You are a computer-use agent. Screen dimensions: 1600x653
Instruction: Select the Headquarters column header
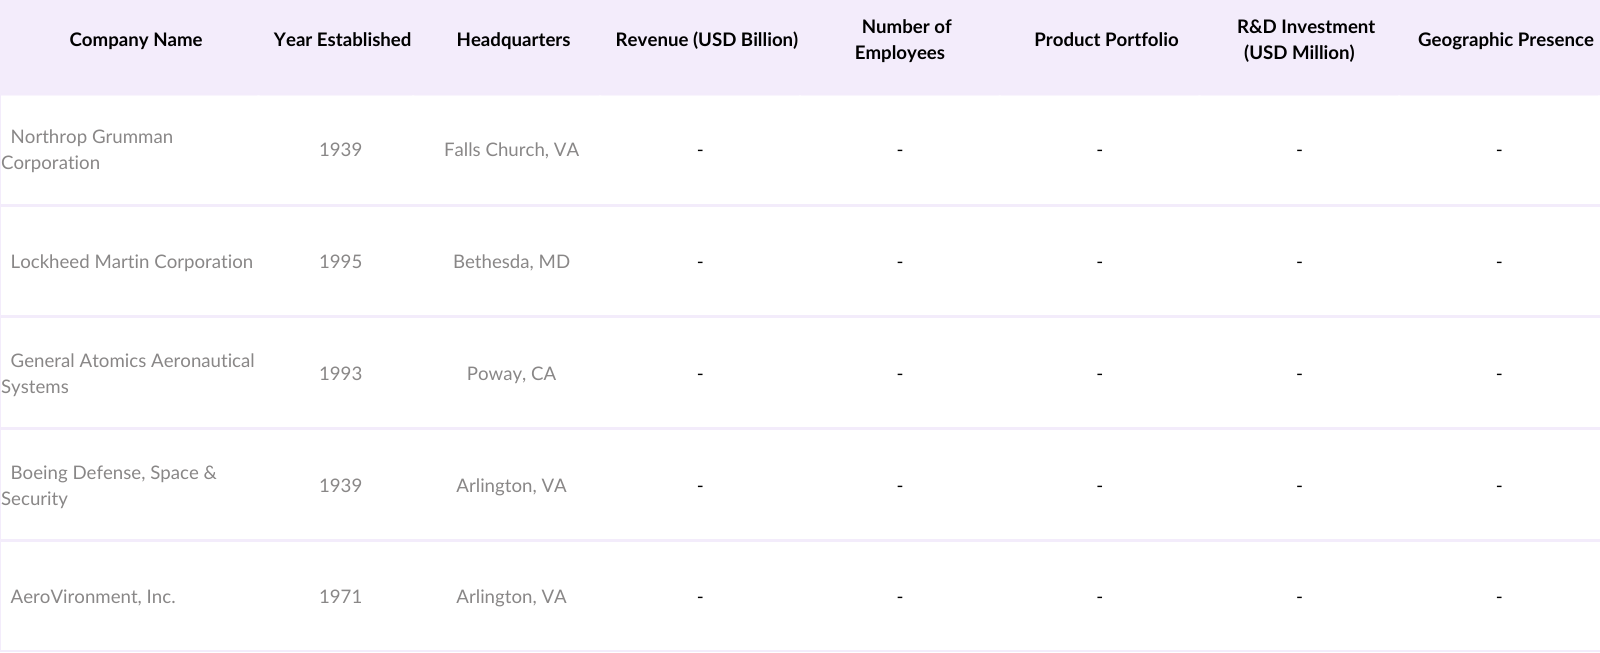(x=513, y=40)
